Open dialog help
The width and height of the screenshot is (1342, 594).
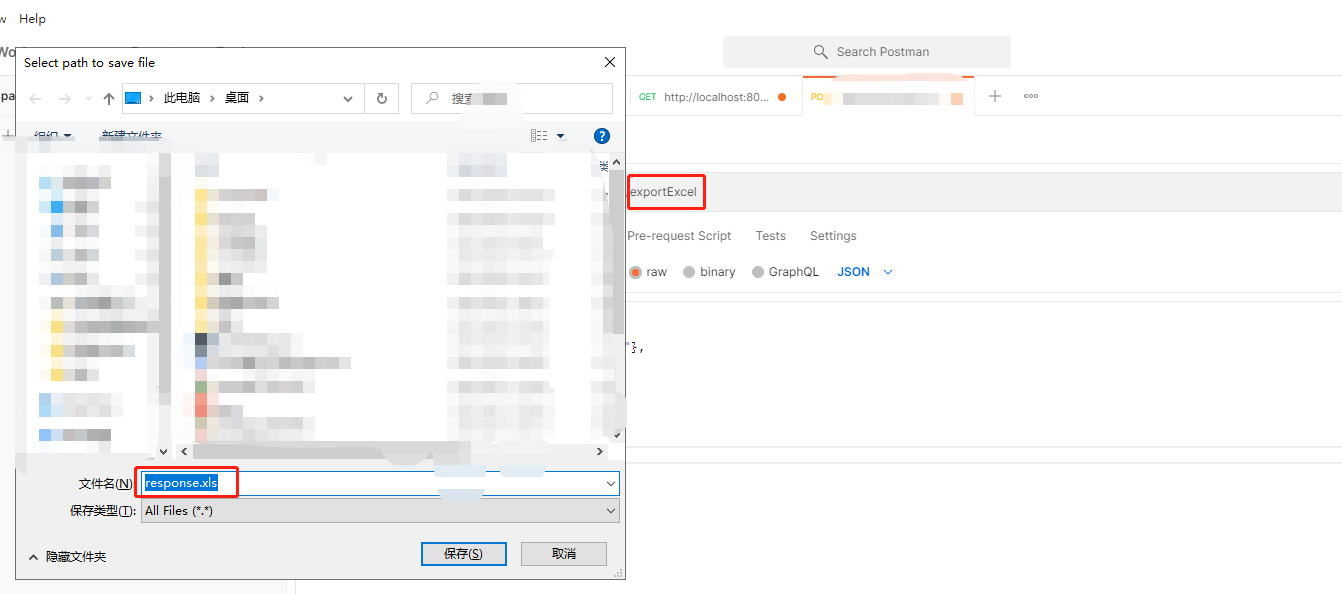(x=602, y=135)
